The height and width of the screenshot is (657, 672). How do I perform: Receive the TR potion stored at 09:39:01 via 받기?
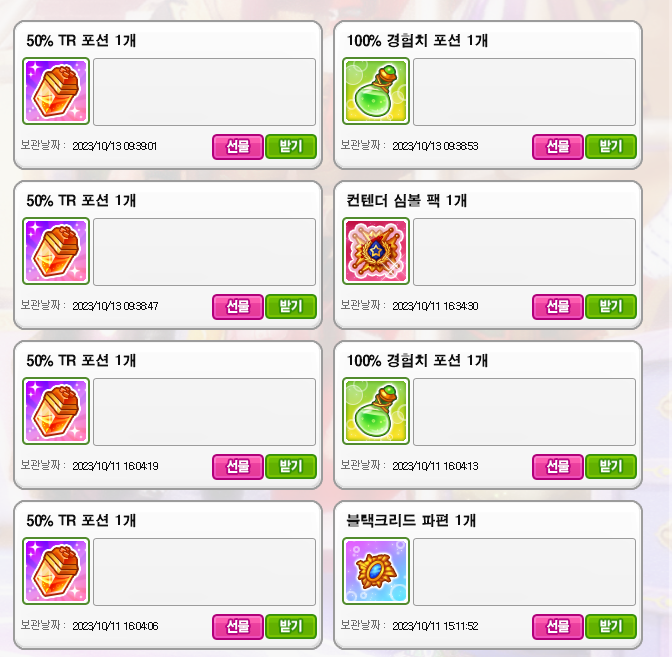291,147
